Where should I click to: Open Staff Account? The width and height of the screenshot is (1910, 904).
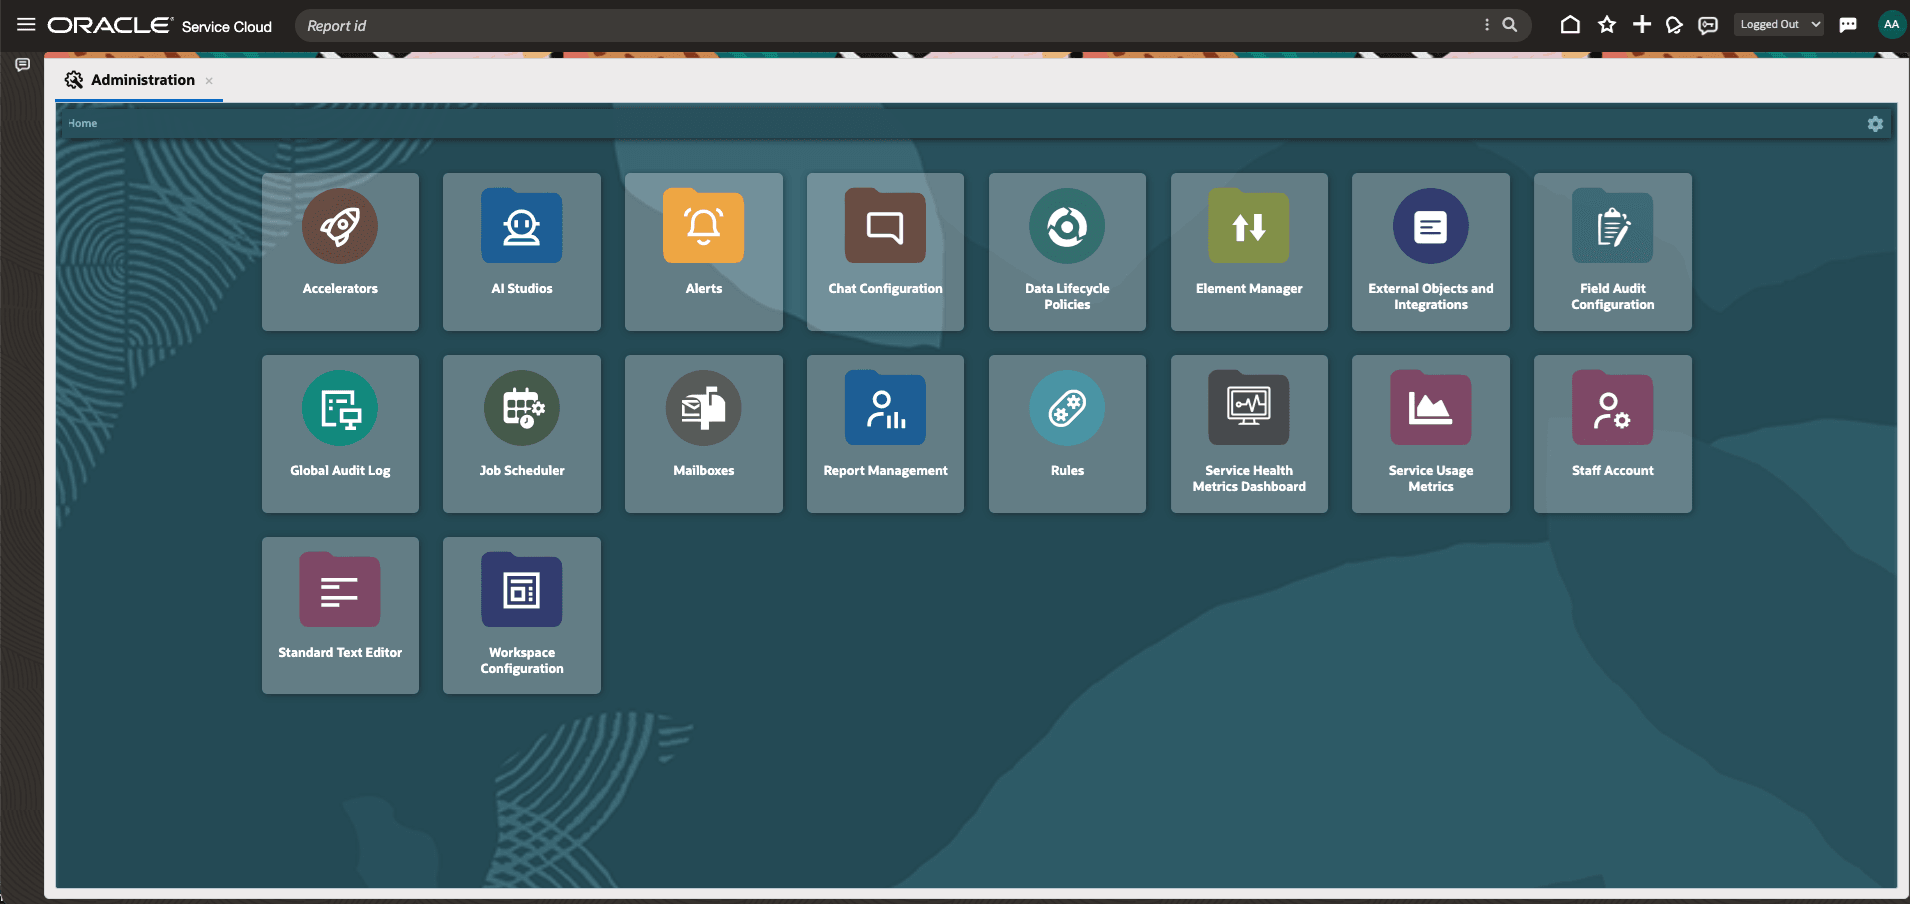pos(1613,434)
